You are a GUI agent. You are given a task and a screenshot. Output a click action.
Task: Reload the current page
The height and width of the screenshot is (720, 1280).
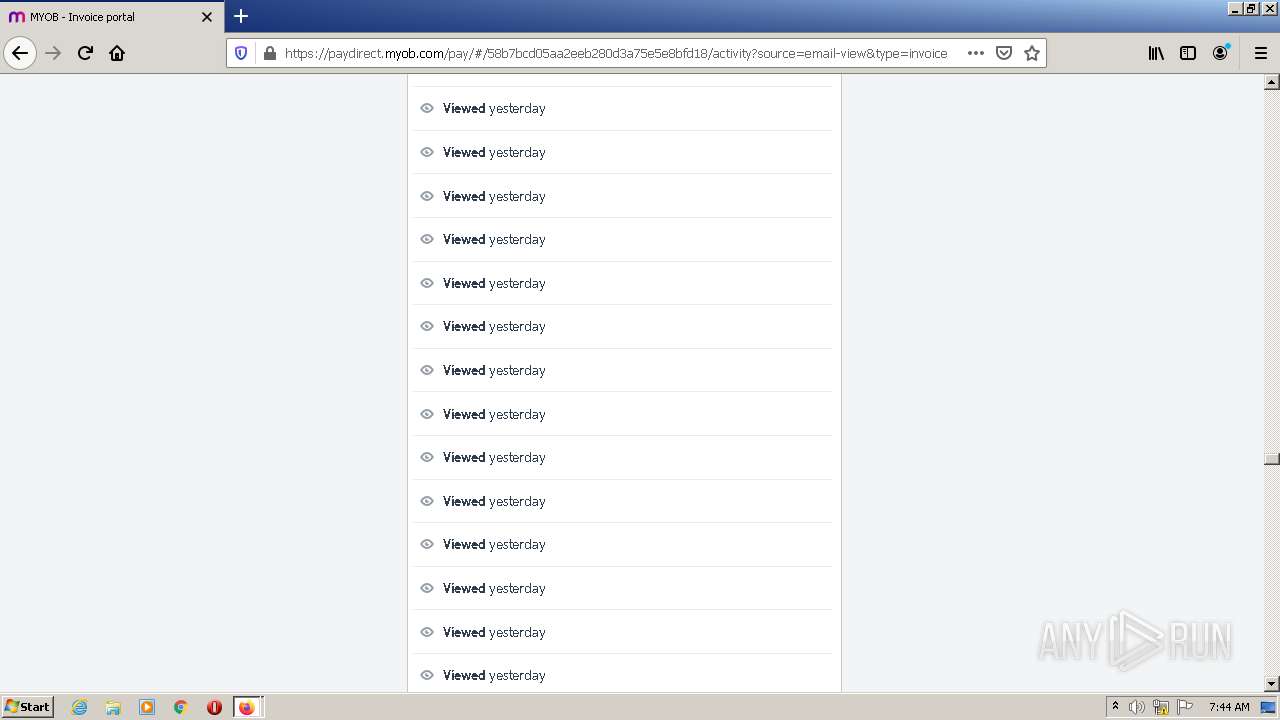[x=85, y=53]
